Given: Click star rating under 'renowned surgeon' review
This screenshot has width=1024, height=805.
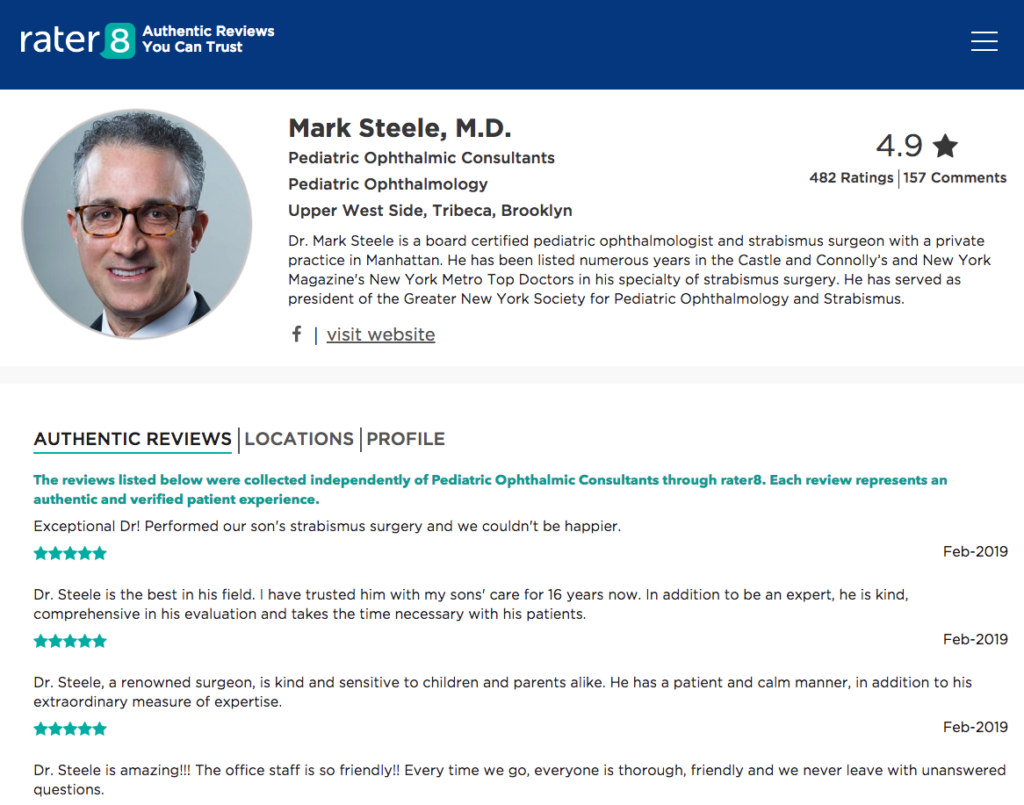Looking at the screenshot, I should pyautogui.click(x=70, y=729).
